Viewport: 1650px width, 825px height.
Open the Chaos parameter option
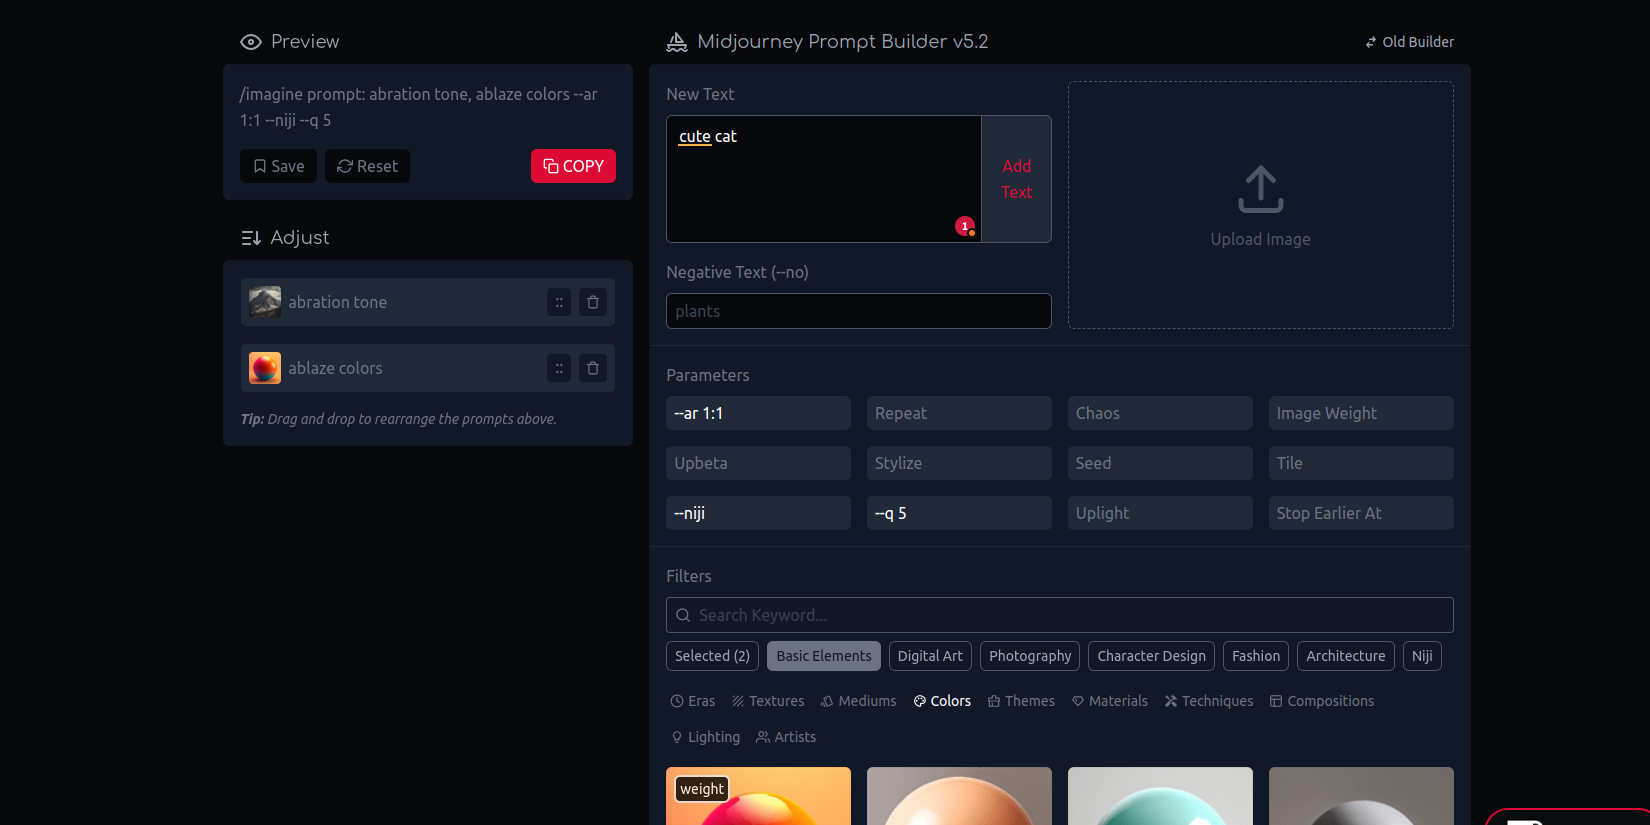1159,413
